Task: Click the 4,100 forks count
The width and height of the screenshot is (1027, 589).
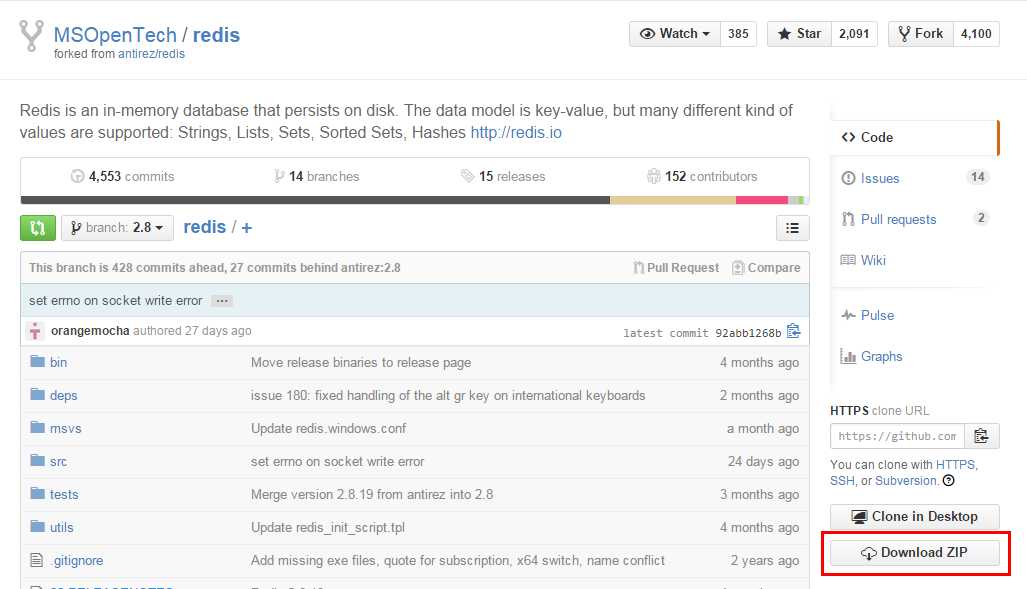Action: point(976,34)
